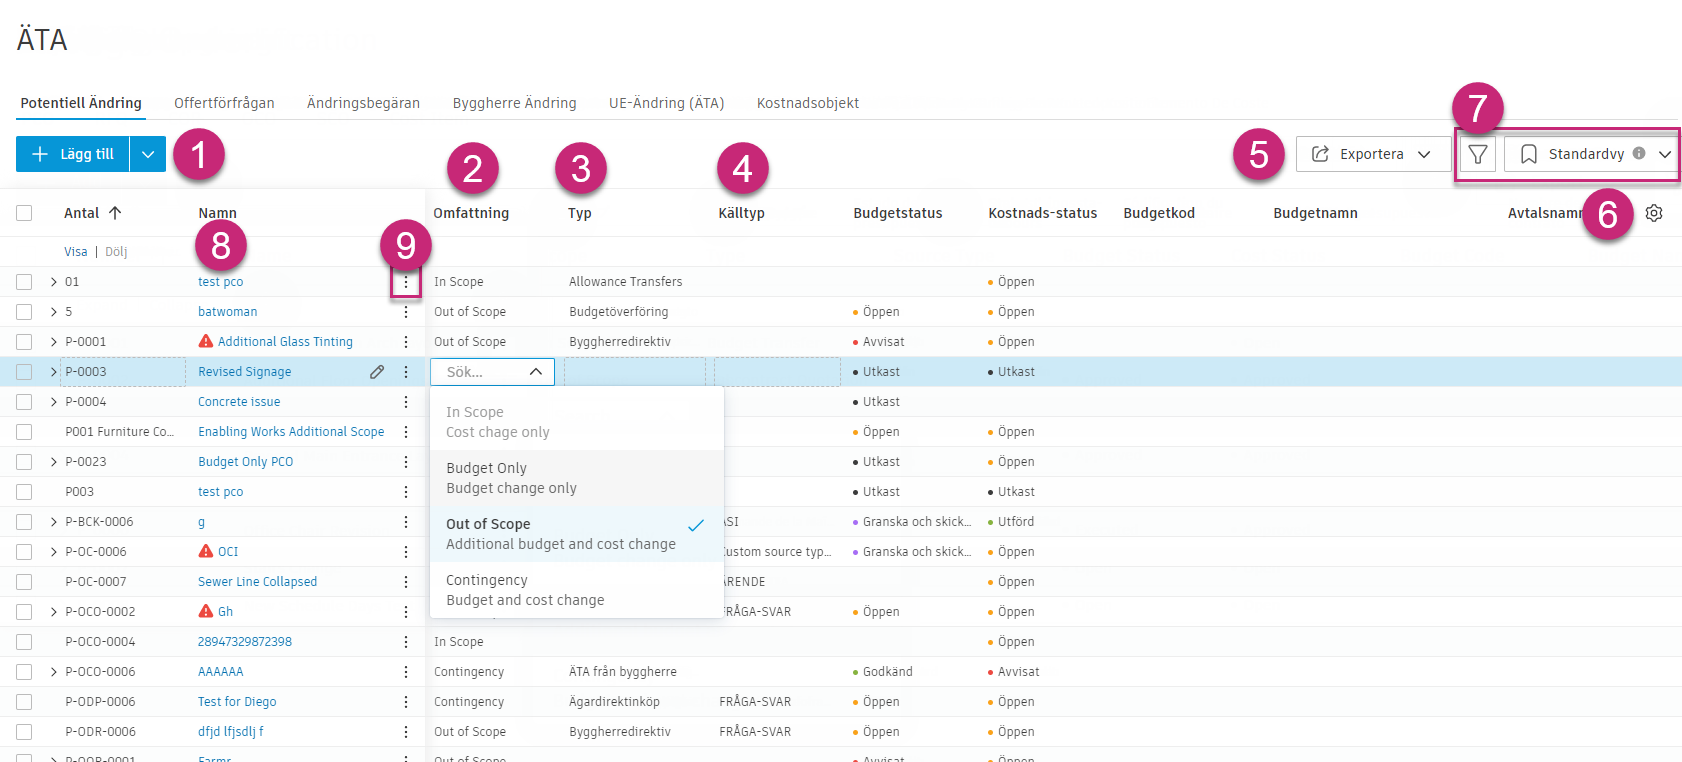Open the more menu for Enabling Works Additional Scope
Screen dimensions: 1682x762
click(x=406, y=432)
